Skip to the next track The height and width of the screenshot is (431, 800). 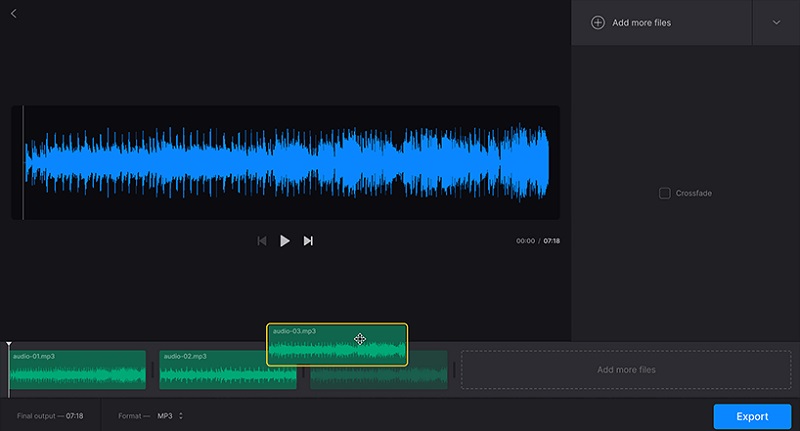coord(308,241)
